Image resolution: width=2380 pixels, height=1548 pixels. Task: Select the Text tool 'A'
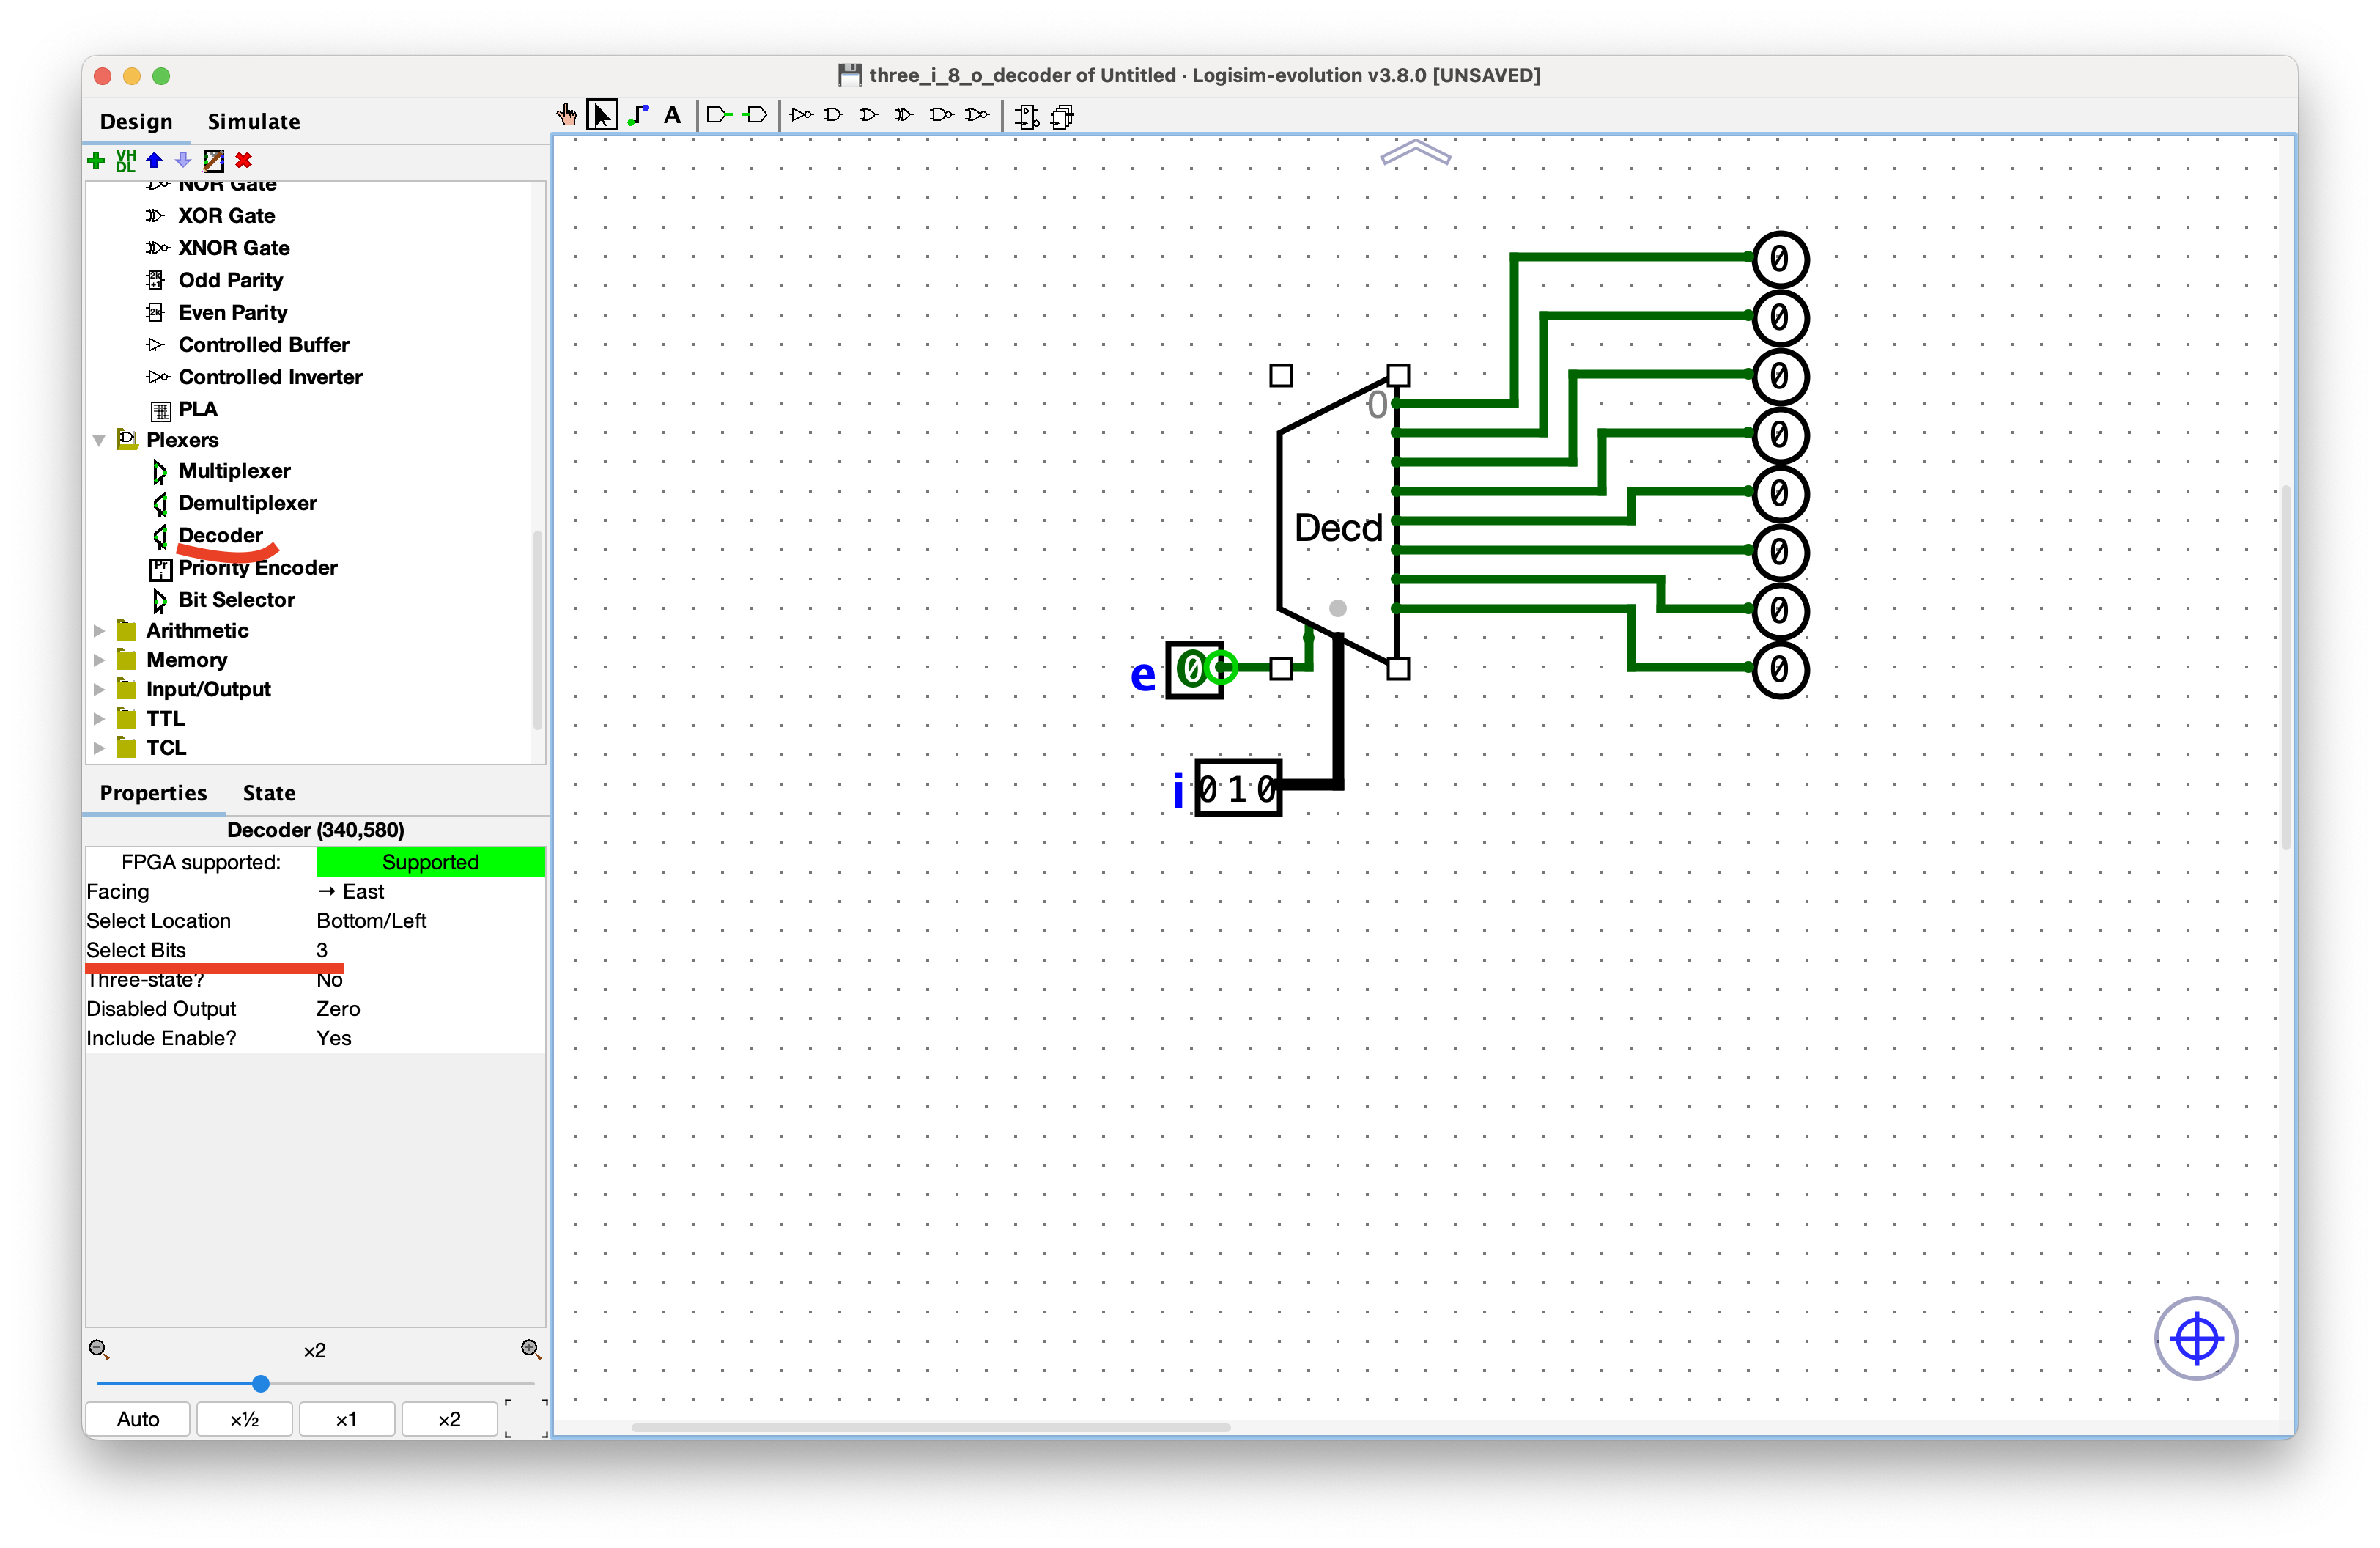tap(672, 115)
